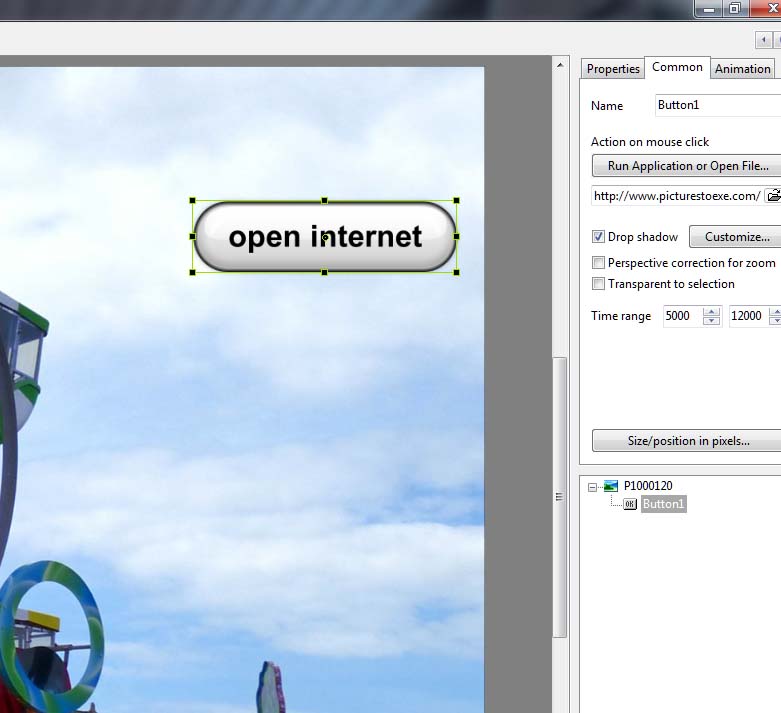781x713 pixels.
Task: Click Run Application or Open File button
Action: tap(686, 166)
